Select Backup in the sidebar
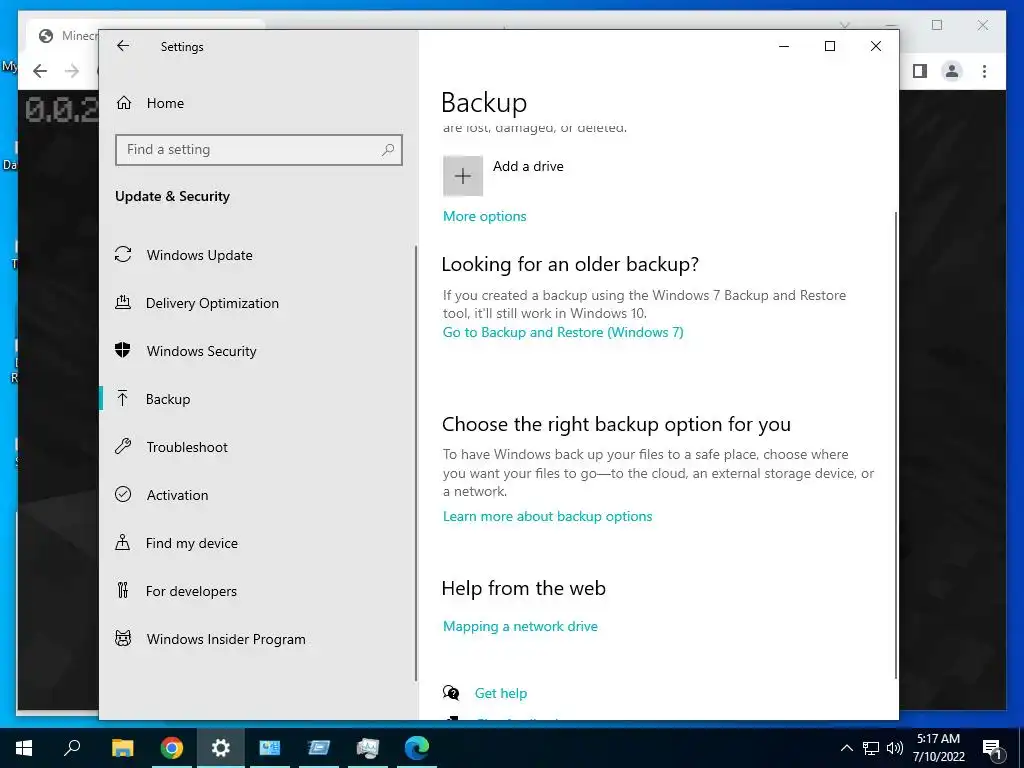The image size is (1024, 768). point(168,399)
